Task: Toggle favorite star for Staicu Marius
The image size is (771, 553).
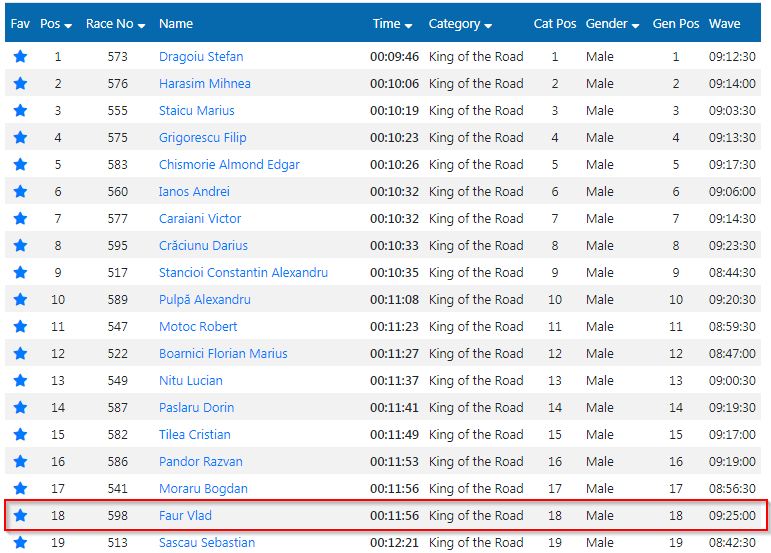Action: point(20,111)
